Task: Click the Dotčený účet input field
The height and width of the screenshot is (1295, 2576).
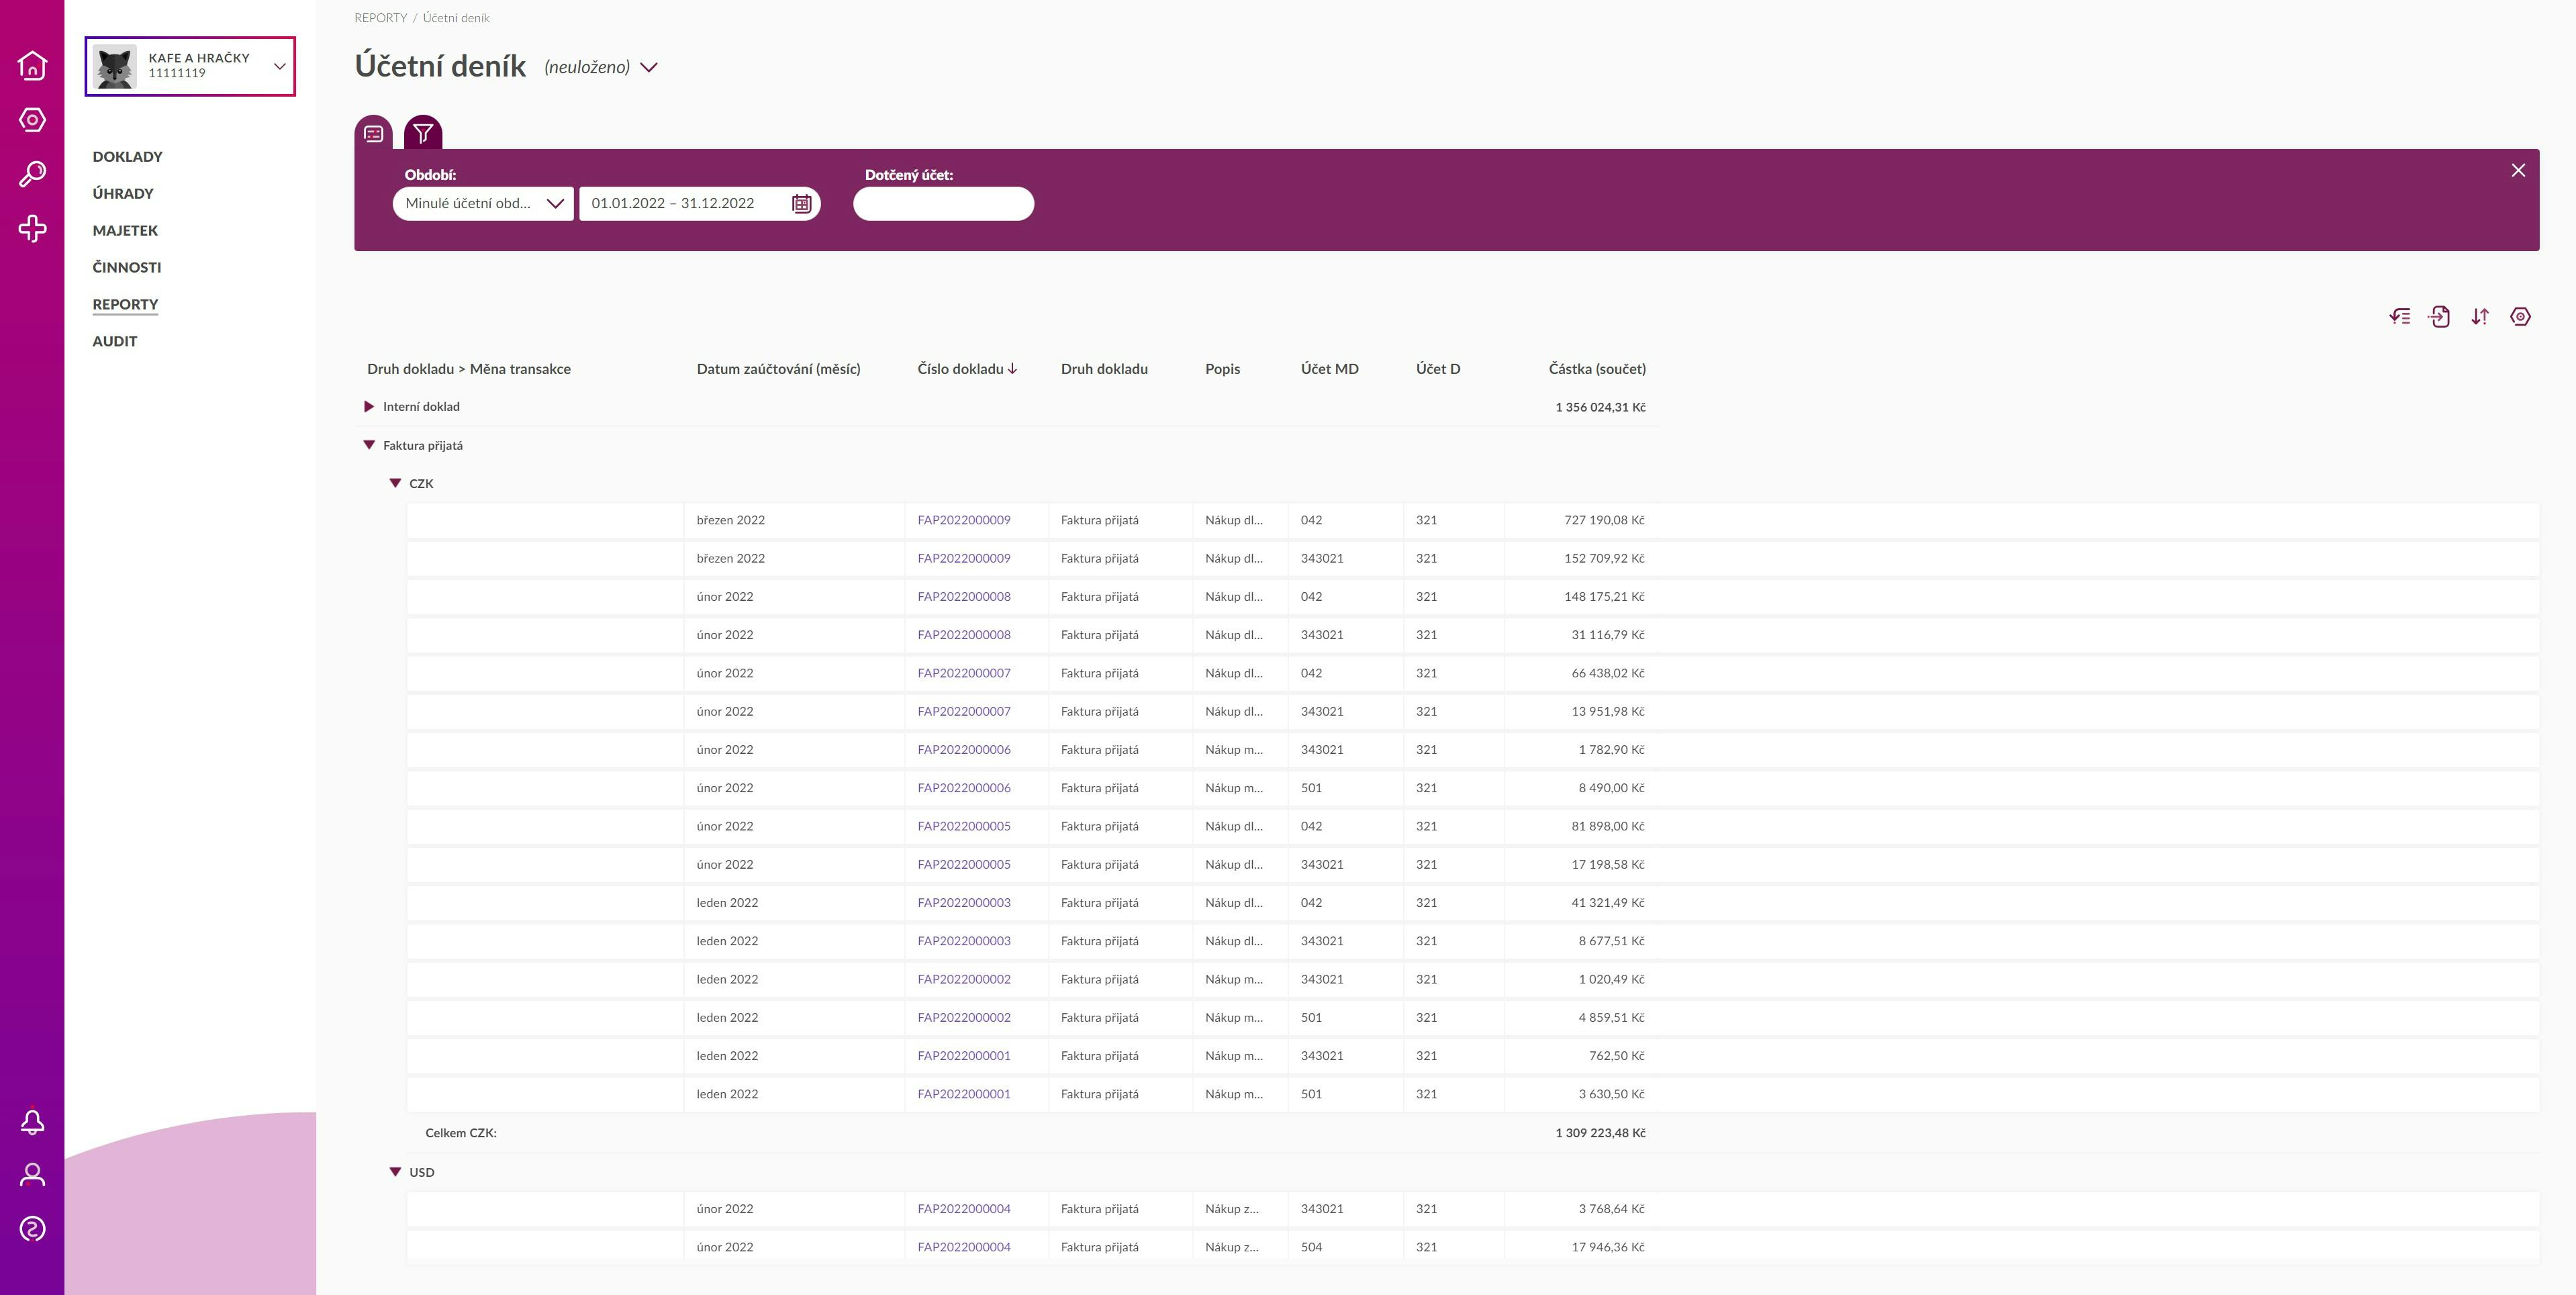Action: click(943, 204)
